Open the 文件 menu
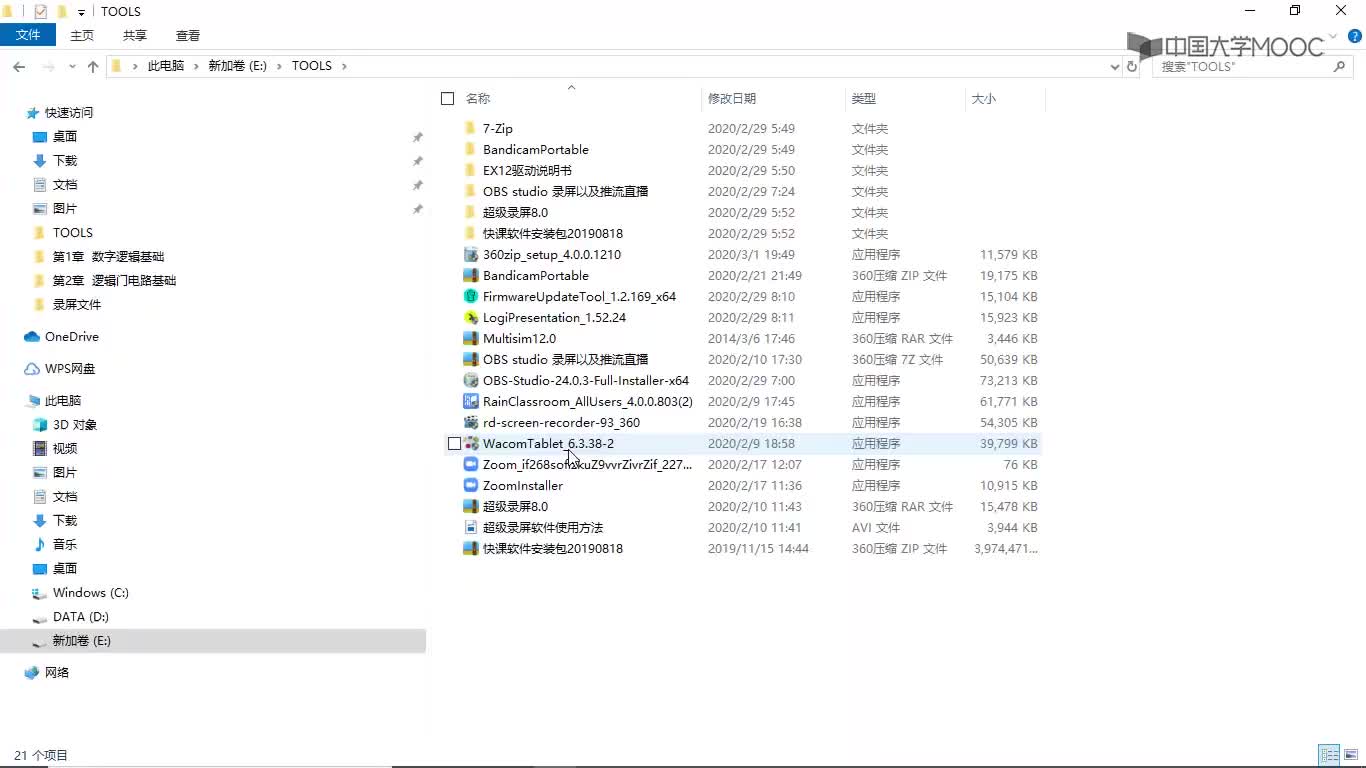The width and height of the screenshot is (1366, 768). [28, 35]
